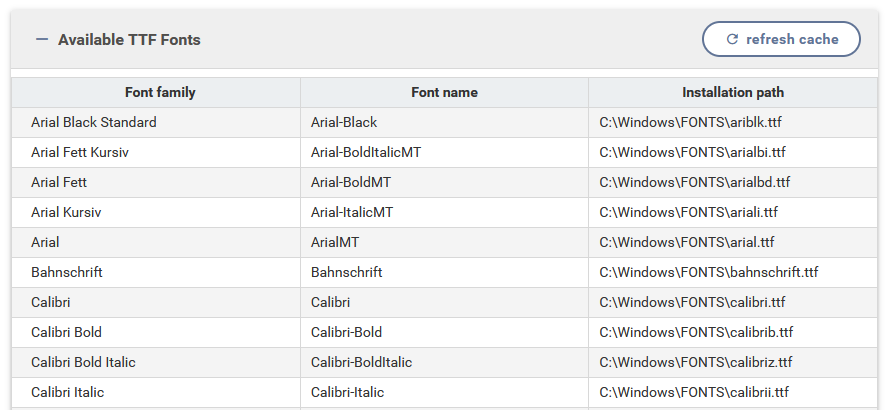Click the Font name column header
Screen dimensions: 887x410
coord(444,92)
